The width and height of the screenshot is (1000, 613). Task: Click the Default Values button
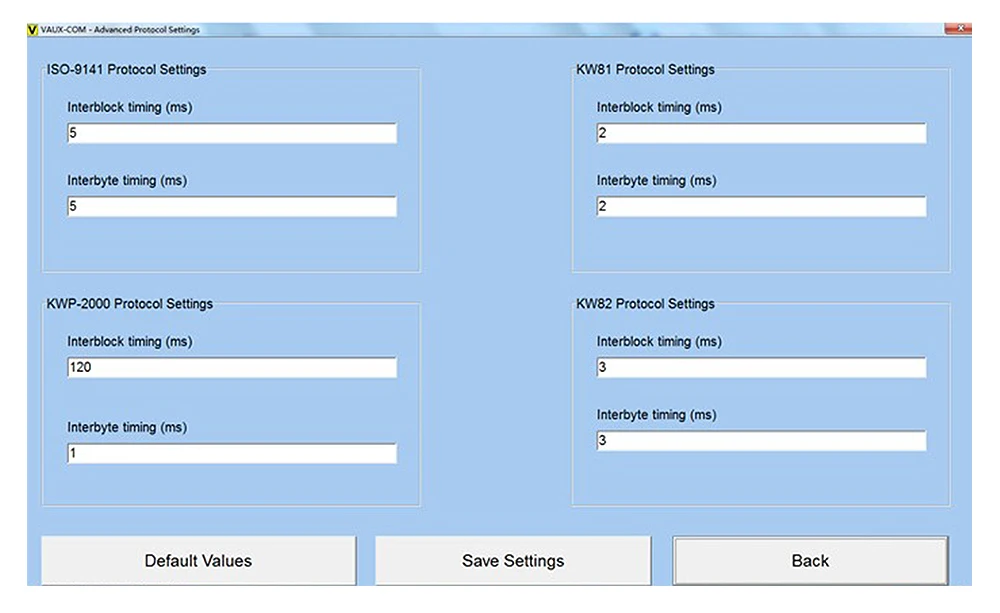point(198,561)
